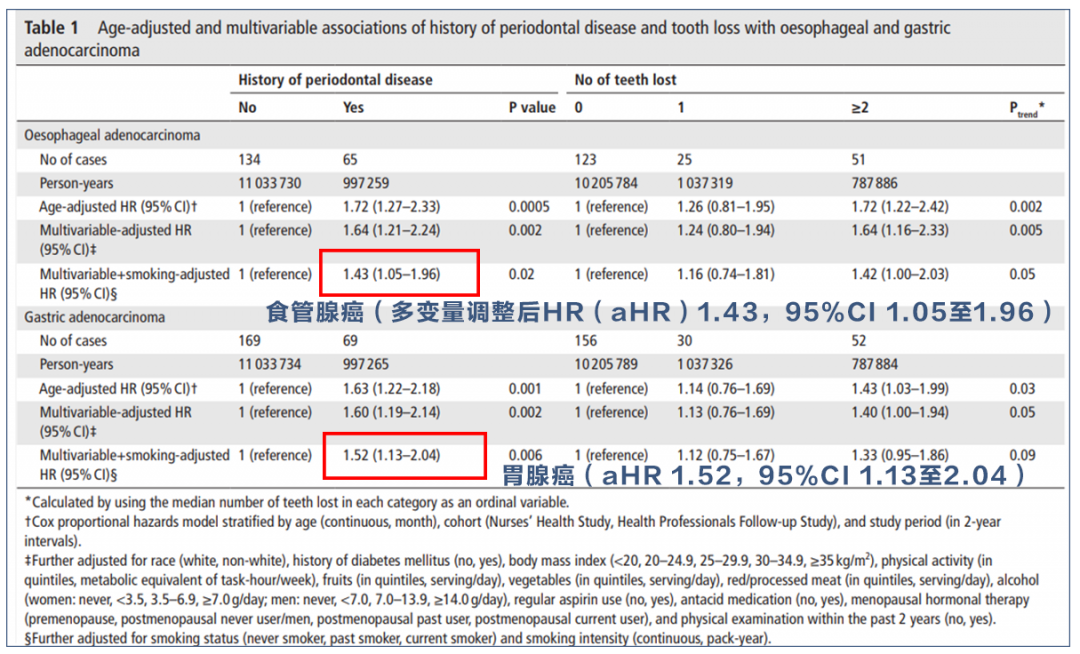Click the case count "51"

pyautogui.click(x=858, y=160)
